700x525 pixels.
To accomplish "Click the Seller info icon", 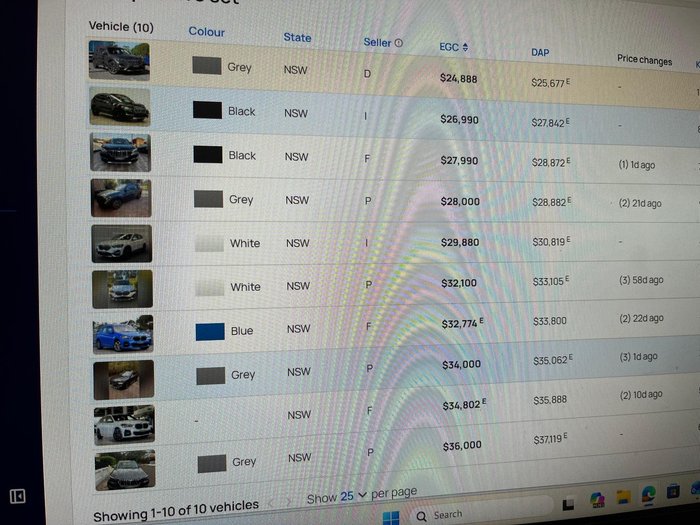I will coord(399,43).
